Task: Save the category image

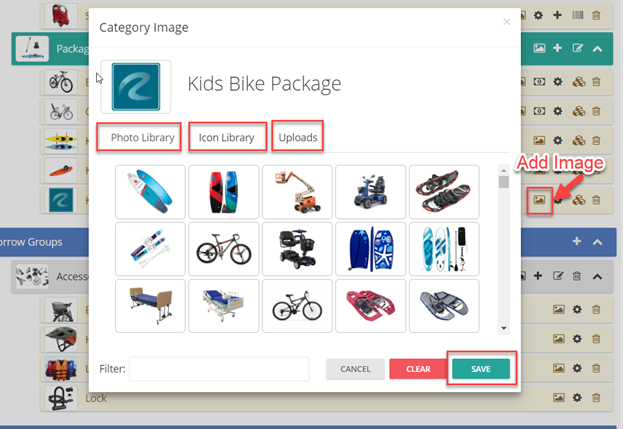Action: (481, 369)
